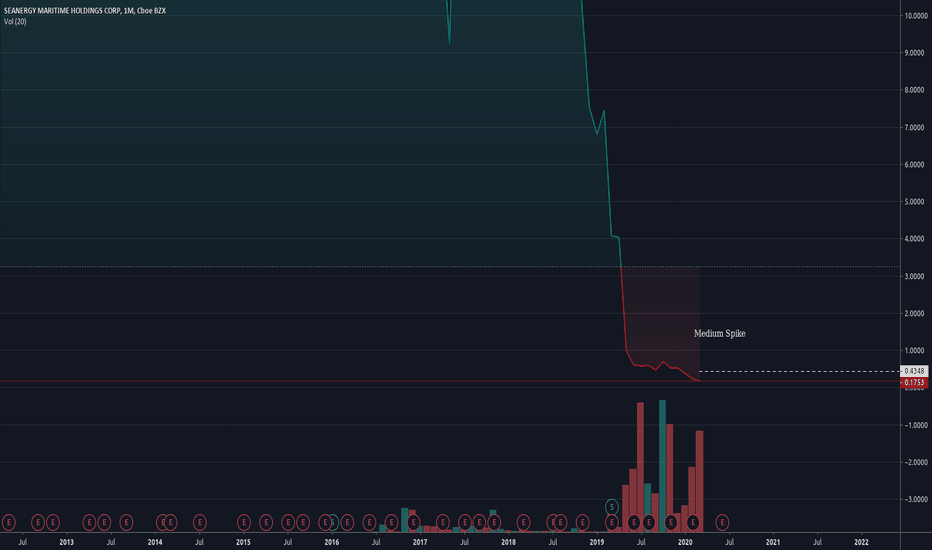Click the E marker directly under the 2019 S marker

coord(612,523)
